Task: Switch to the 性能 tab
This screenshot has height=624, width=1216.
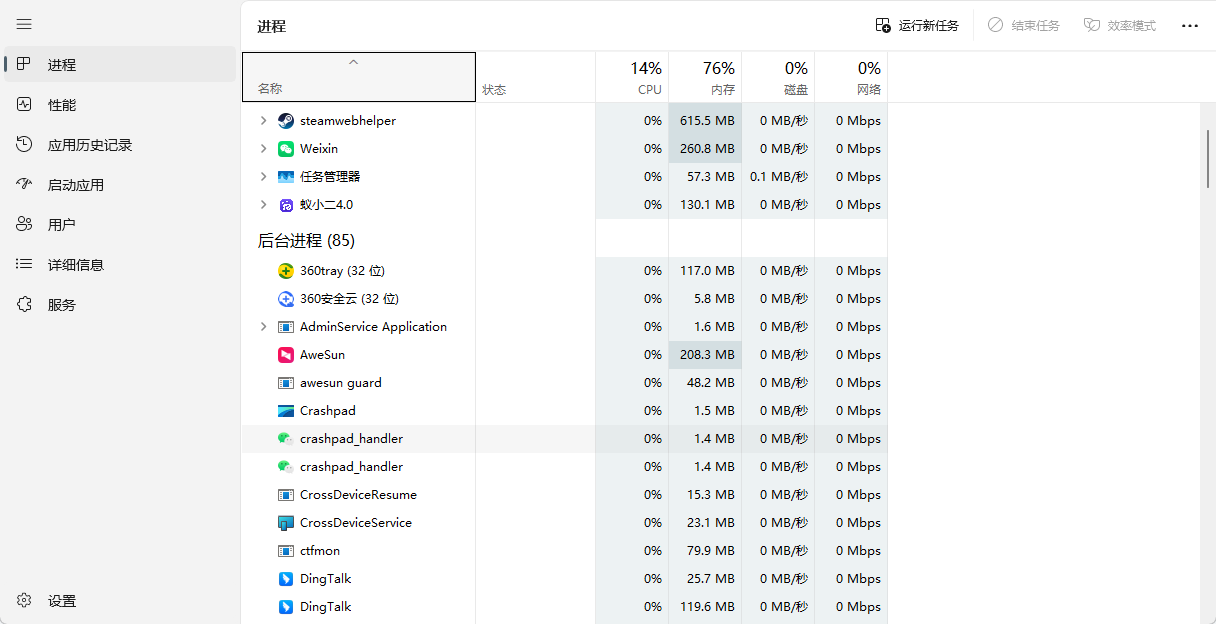Action: point(62,105)
